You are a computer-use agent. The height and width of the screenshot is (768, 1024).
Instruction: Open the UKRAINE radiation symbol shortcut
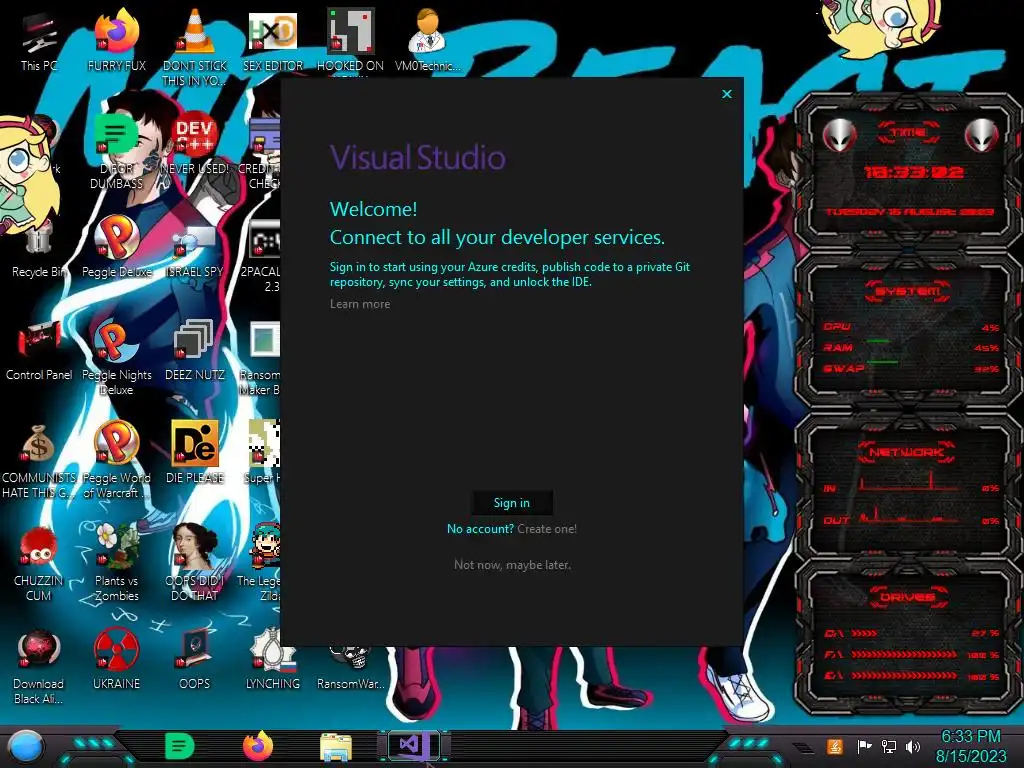(116, 660)
